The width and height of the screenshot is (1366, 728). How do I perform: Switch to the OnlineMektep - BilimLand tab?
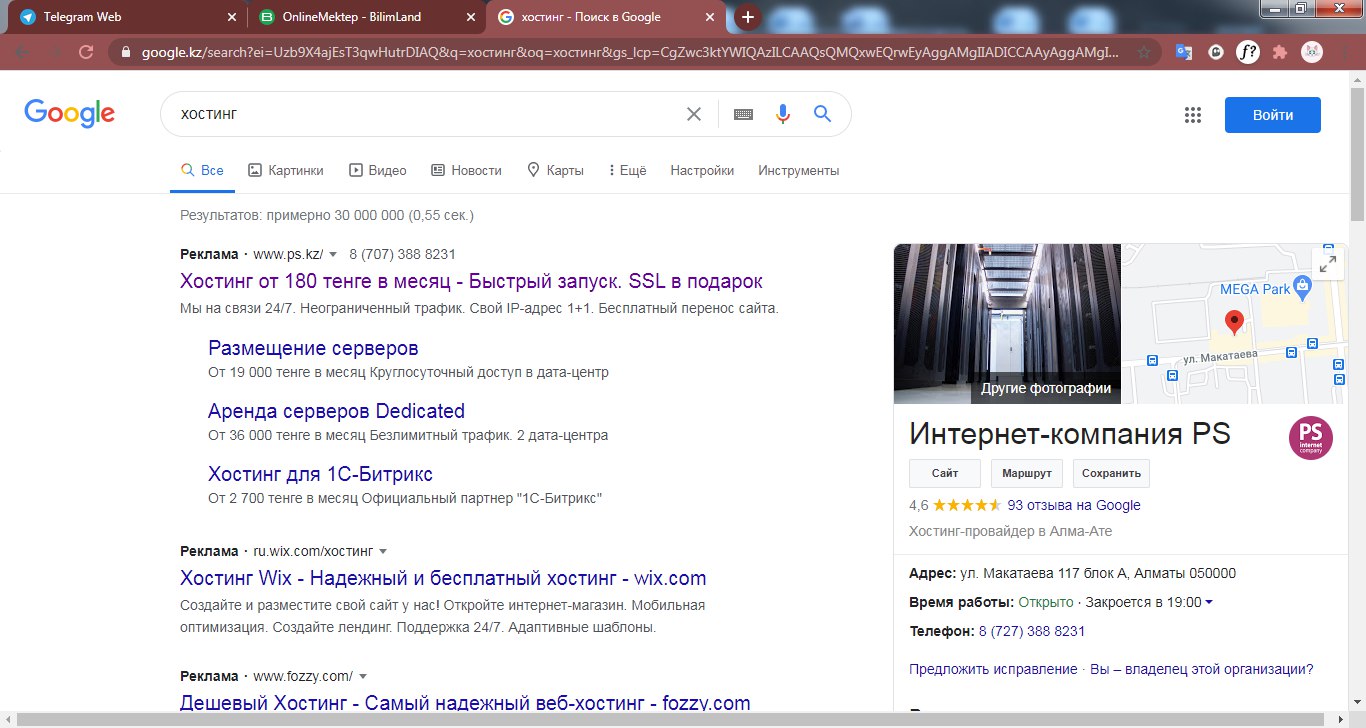[x=365, y=17]
